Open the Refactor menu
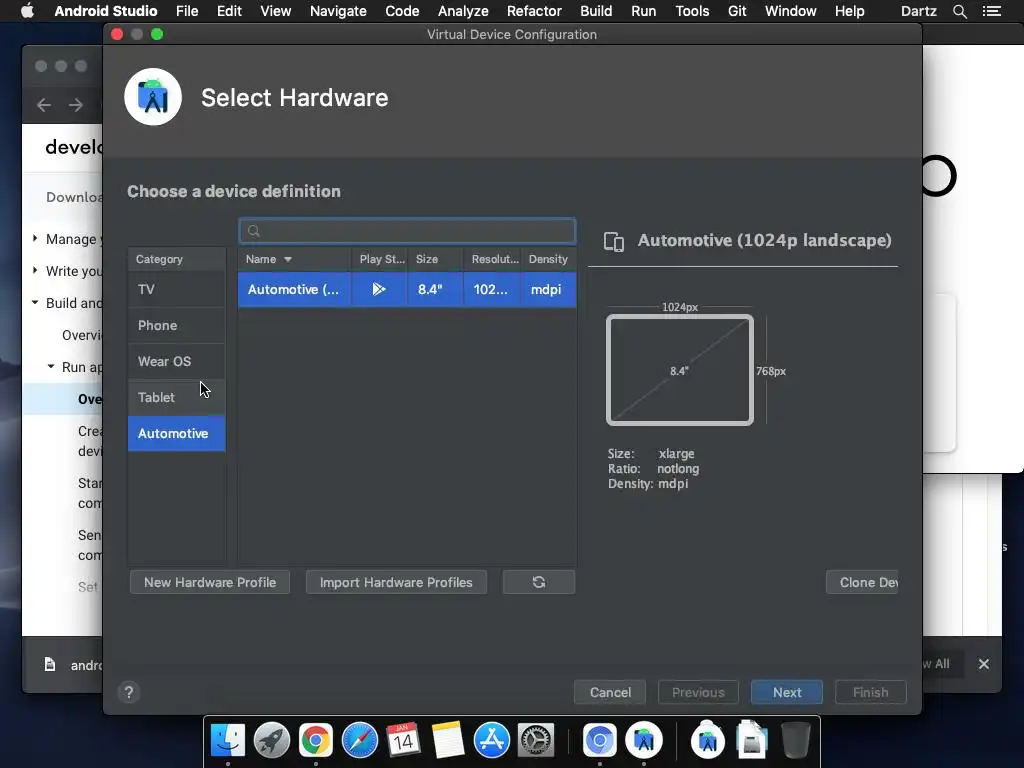 point(534,11)
